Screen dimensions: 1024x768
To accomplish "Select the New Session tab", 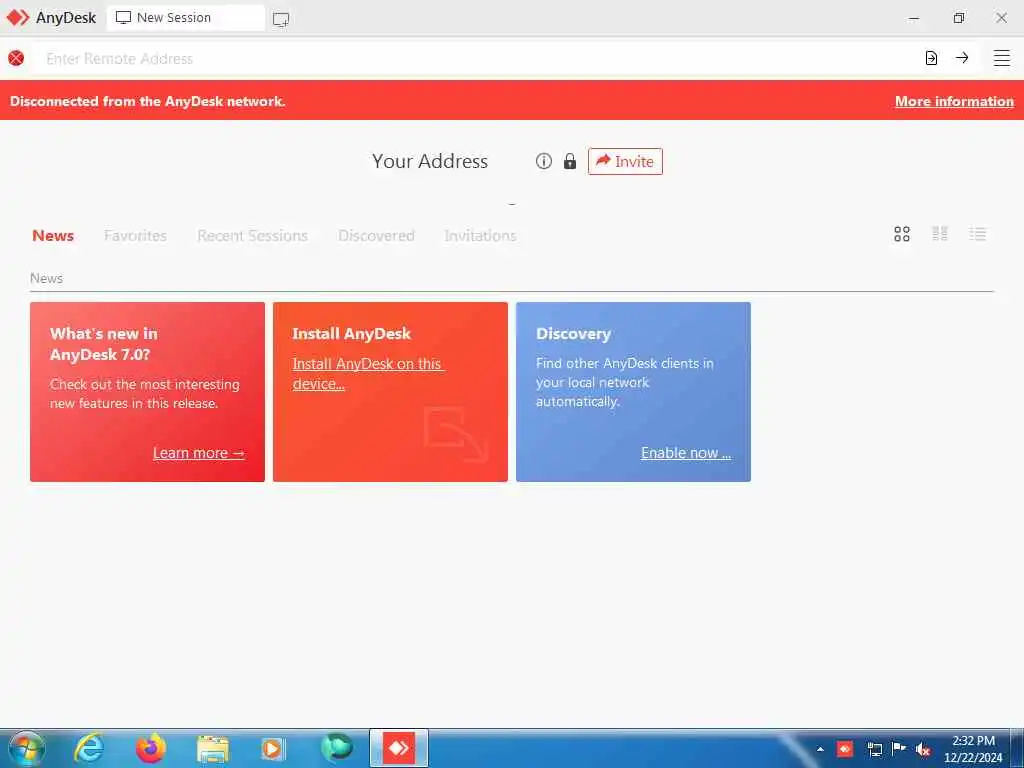I will 185,18.
